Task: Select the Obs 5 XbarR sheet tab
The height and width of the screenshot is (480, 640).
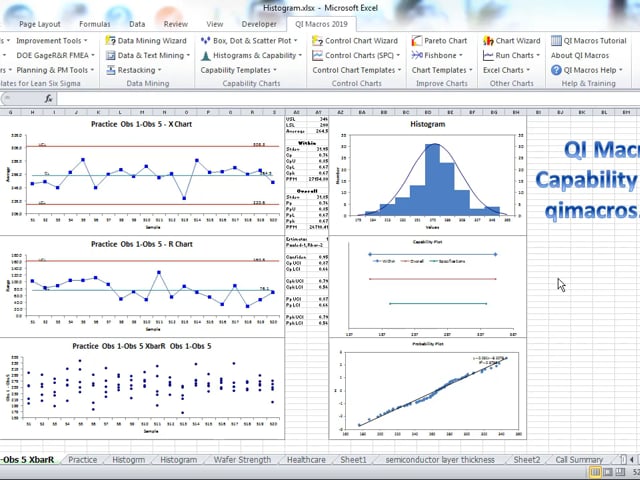Action: coord(28,460)
